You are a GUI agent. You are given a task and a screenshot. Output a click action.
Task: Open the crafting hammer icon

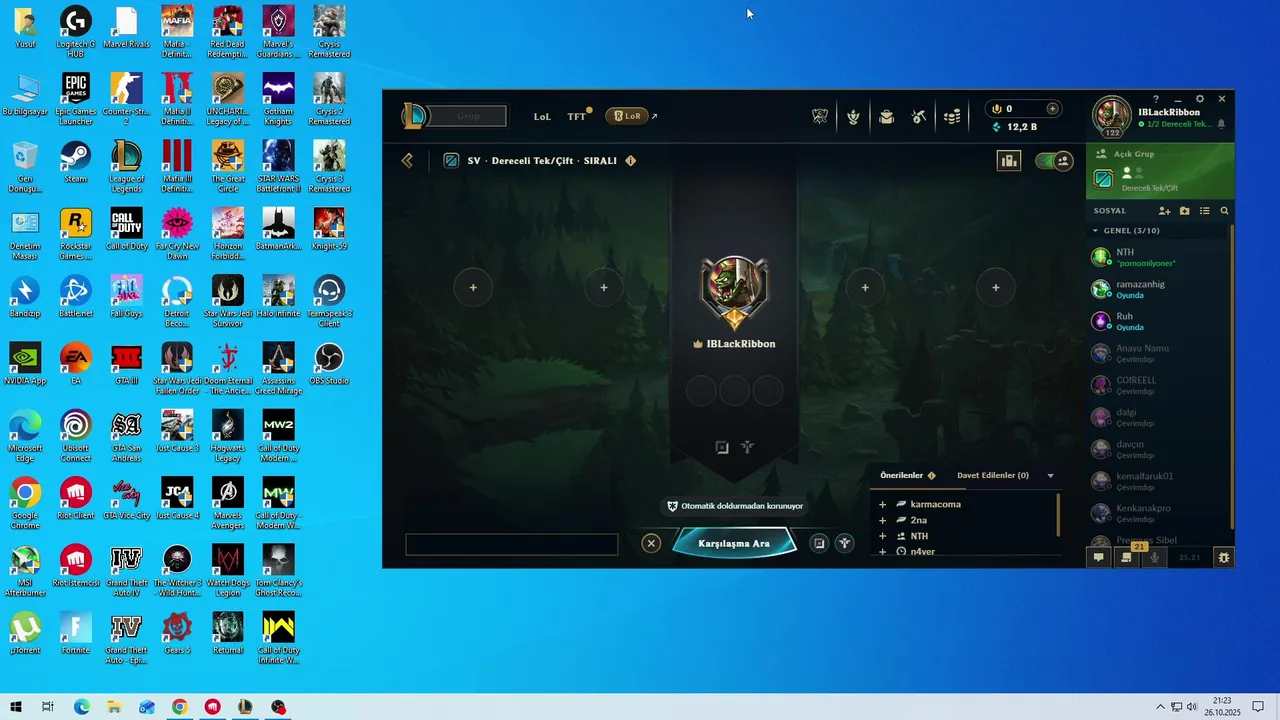(x=919, y=116)
